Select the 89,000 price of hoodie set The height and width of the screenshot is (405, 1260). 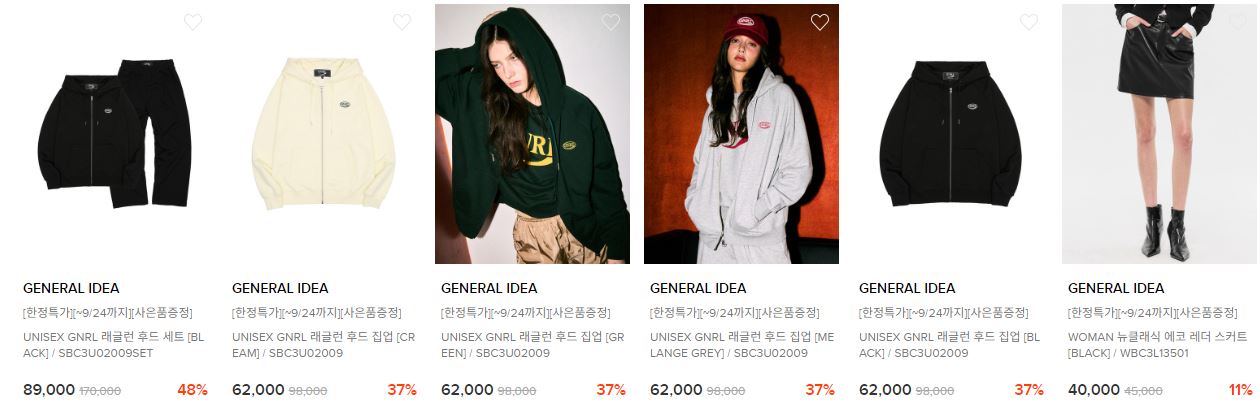pos(47,390)
